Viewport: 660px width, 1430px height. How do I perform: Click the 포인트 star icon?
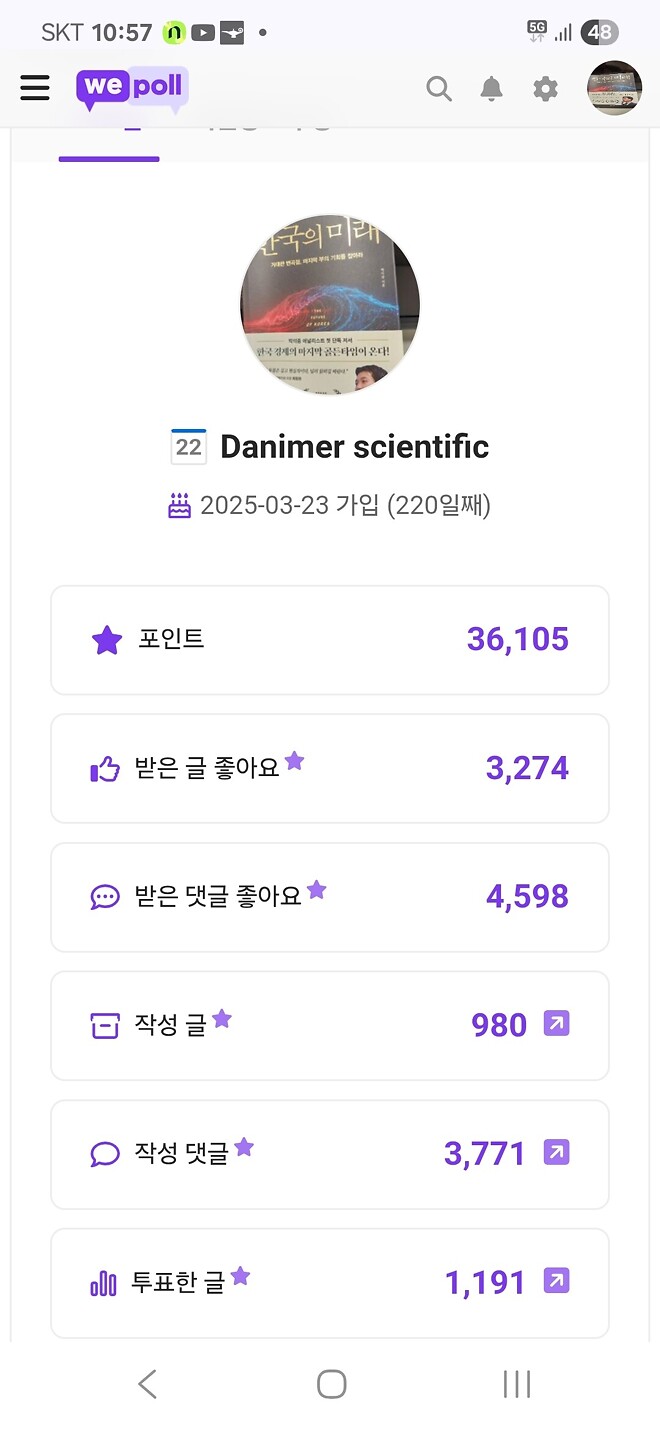point(106,639)
